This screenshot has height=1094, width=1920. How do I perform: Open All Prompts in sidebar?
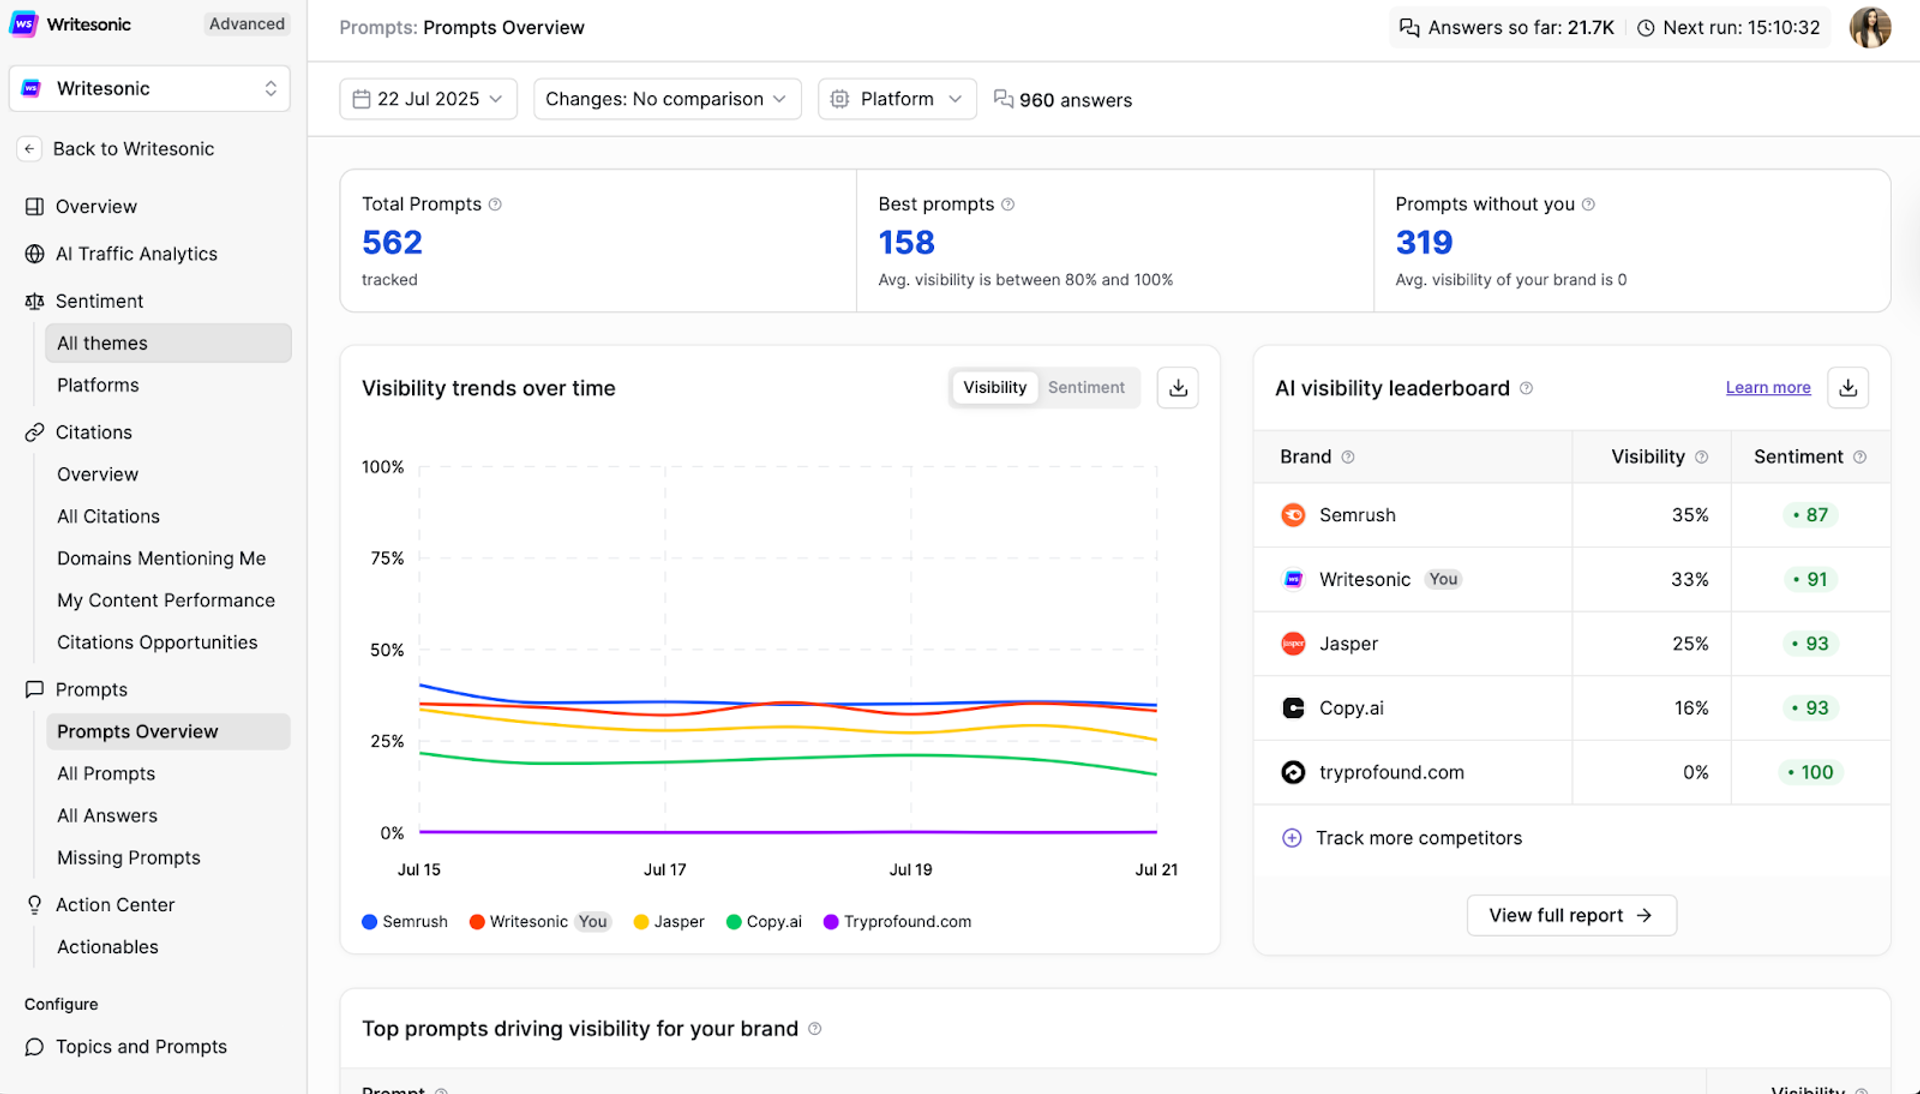click(x=106, y=774)
